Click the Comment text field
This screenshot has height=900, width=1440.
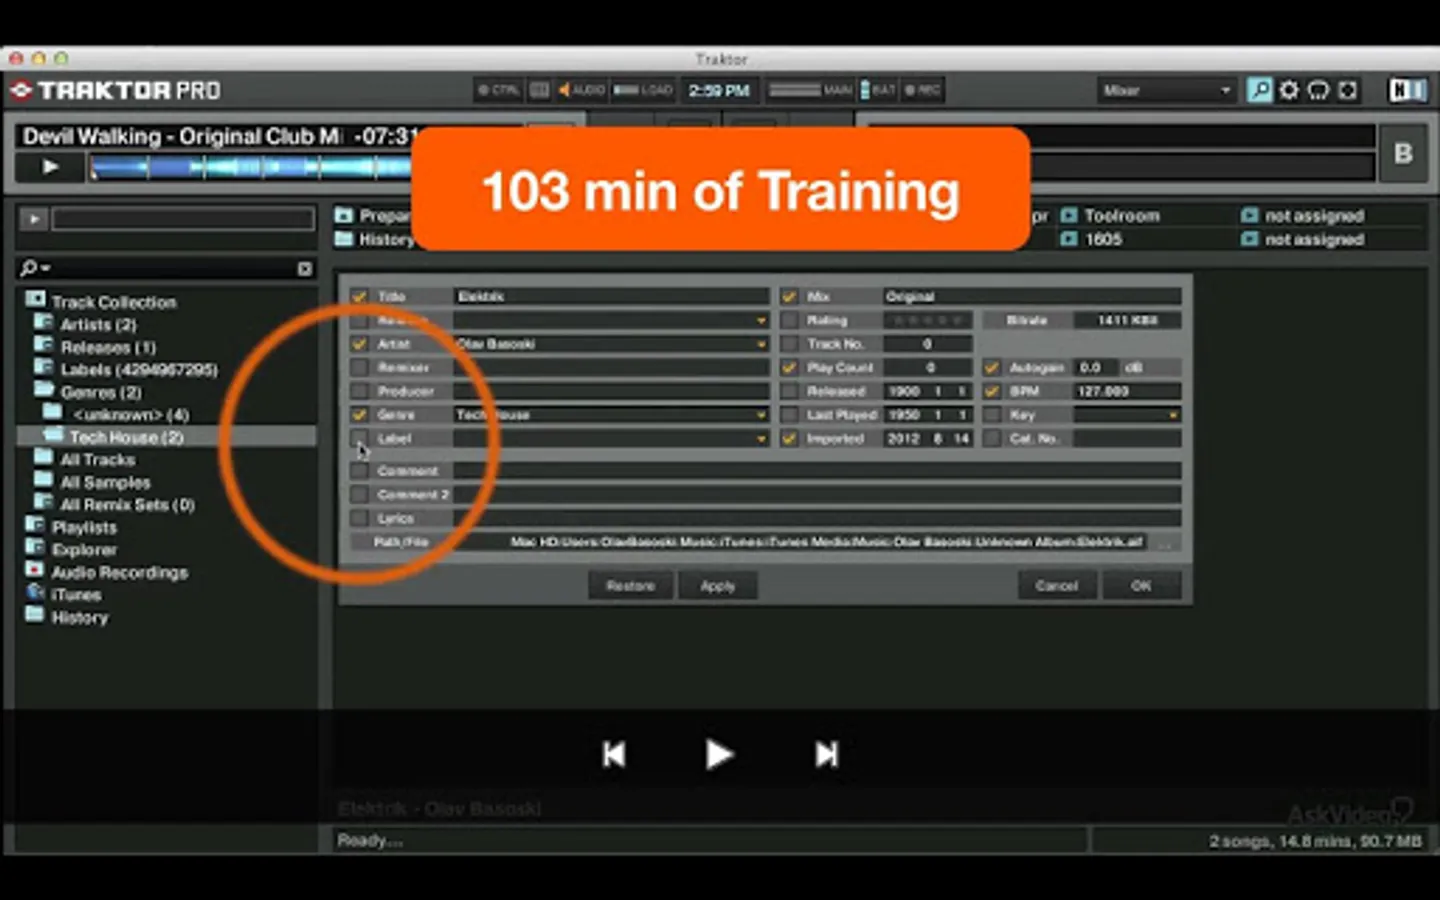tap(818, 470)
